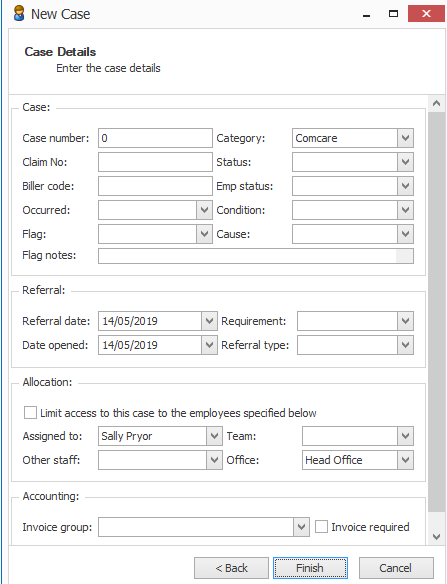The image size is (447, 584).
Task: Open the Occurred date picker arrow
Action: tap(204, 210)
